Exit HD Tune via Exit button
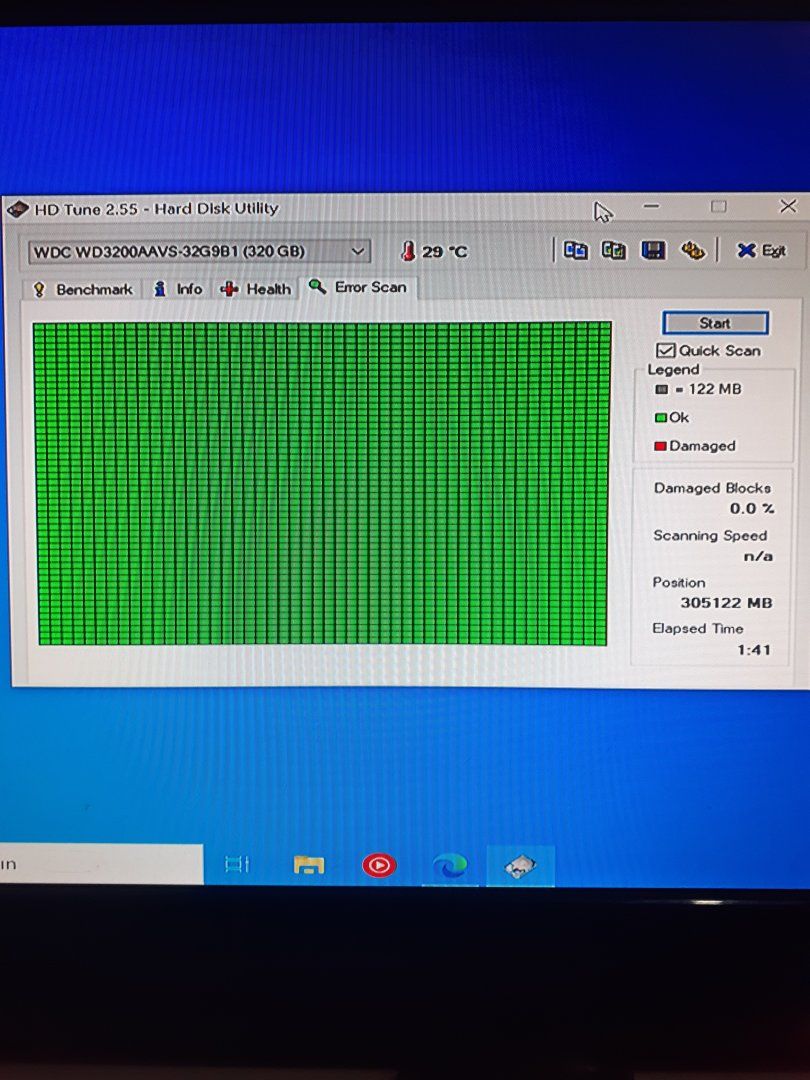810x1080 pixels. (761, 251)
